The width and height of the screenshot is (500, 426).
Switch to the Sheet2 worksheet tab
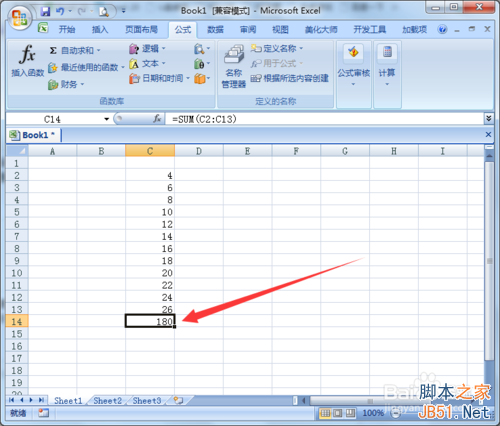(x=107, y=400)
